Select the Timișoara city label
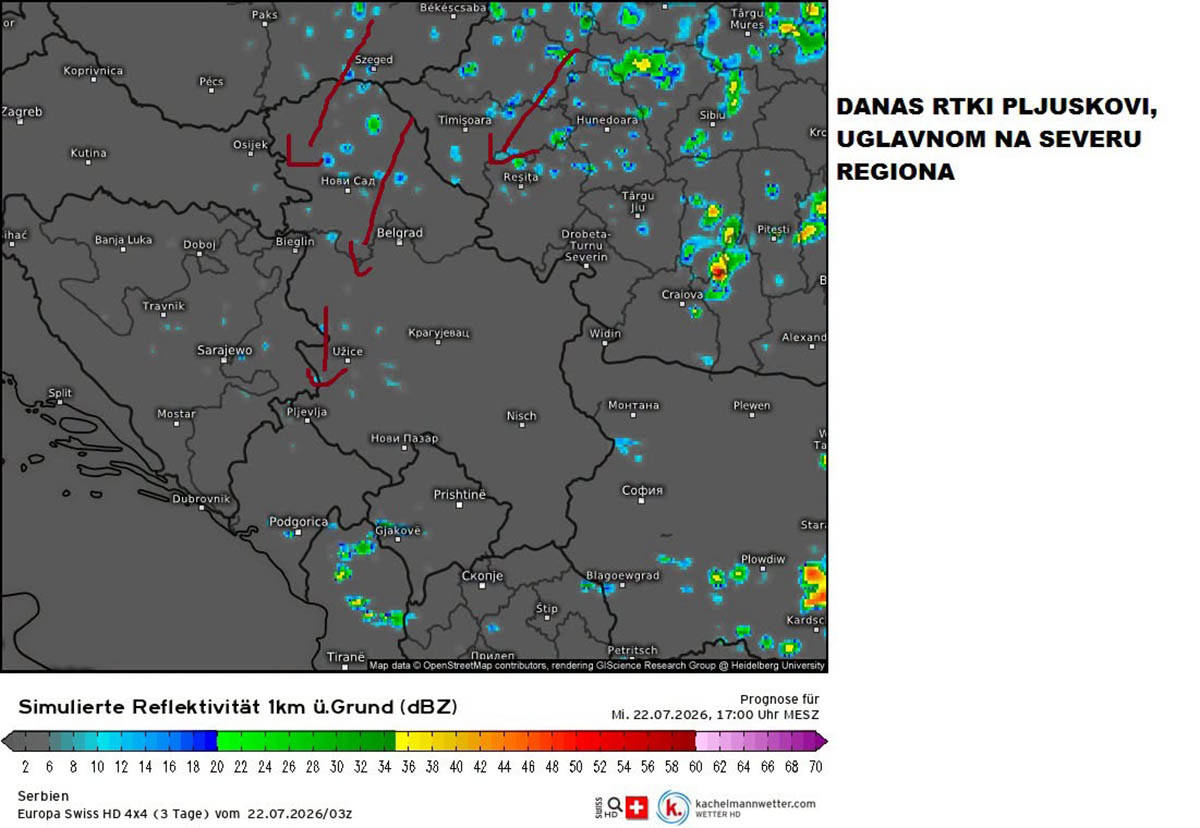The image size is (1200, 828). click(x=467, y=119)
